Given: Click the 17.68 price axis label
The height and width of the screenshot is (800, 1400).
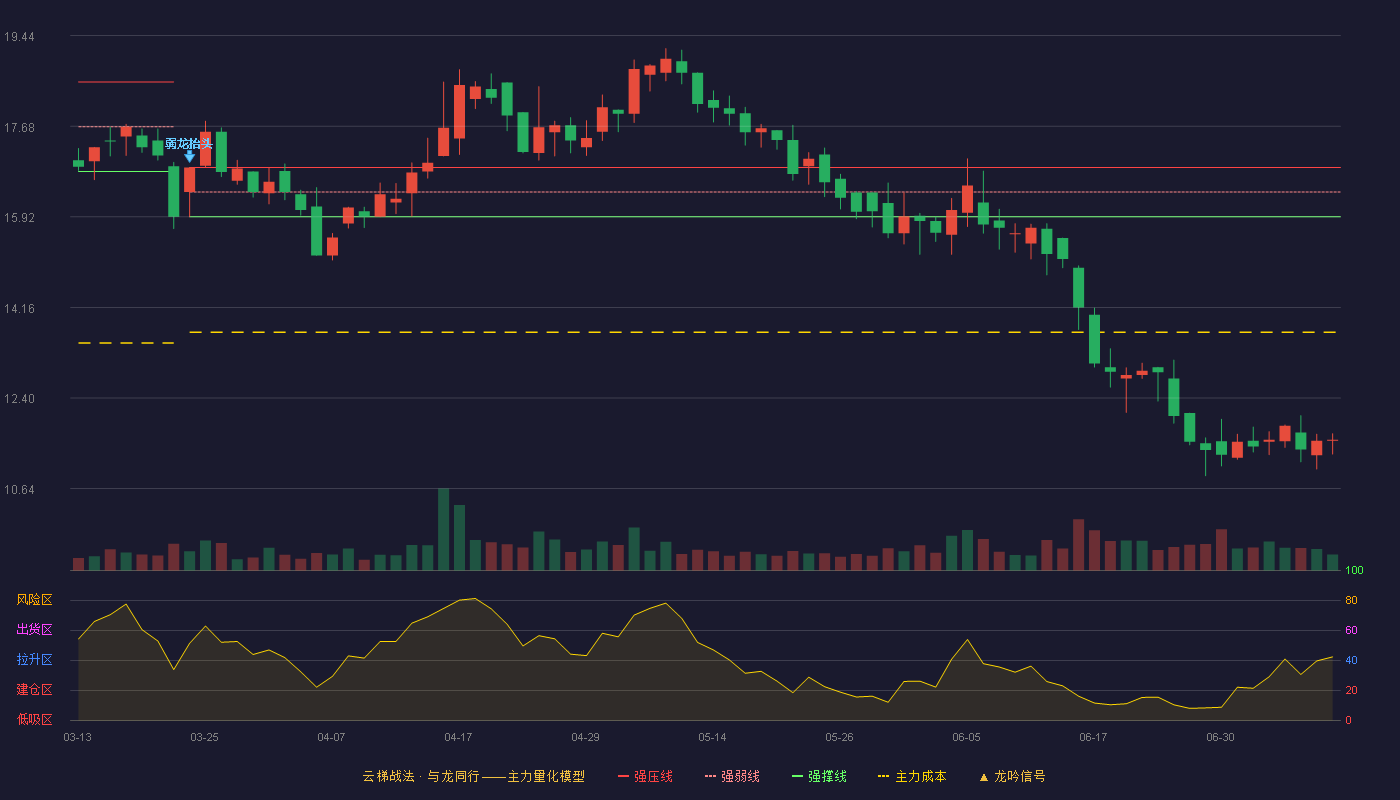Looking at the screenshot, I should coord(19,127).
